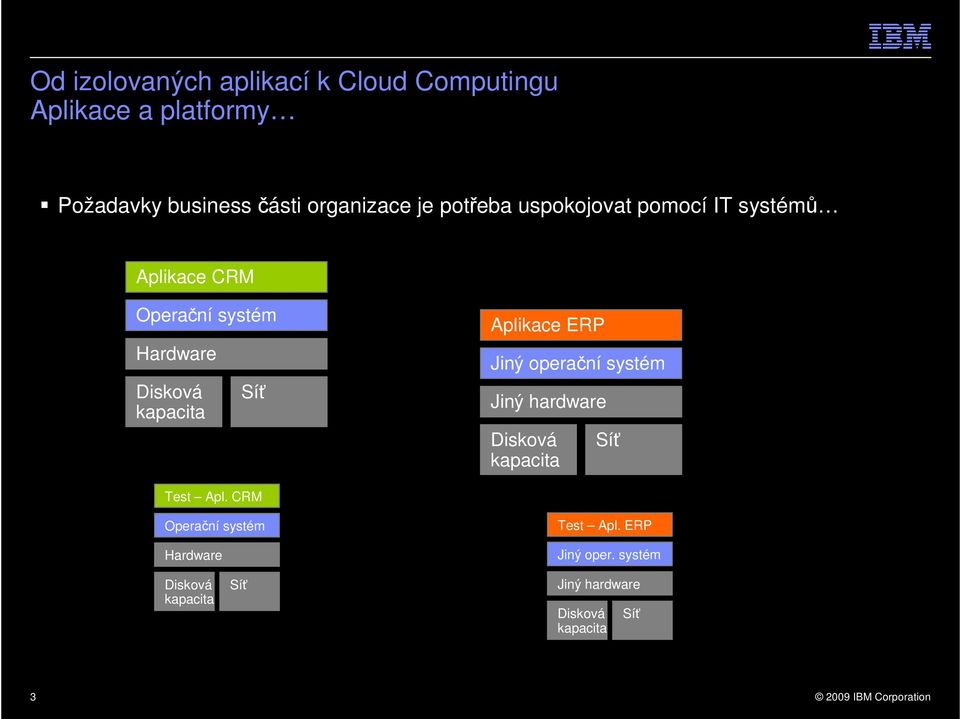The height and width of the screenshot is (719, 960).
Task: Select "Disková kapacita" box in Test ERP stack
Action: [577, 620]
